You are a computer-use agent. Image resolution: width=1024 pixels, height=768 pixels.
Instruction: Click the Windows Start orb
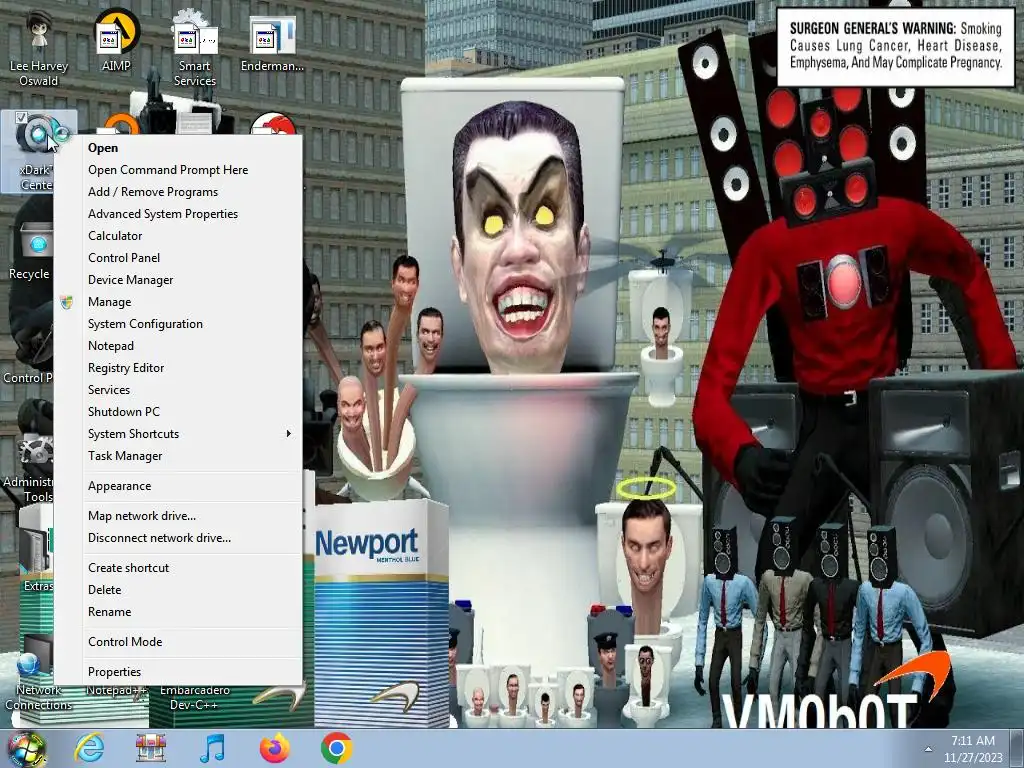[x=27, y=749]
